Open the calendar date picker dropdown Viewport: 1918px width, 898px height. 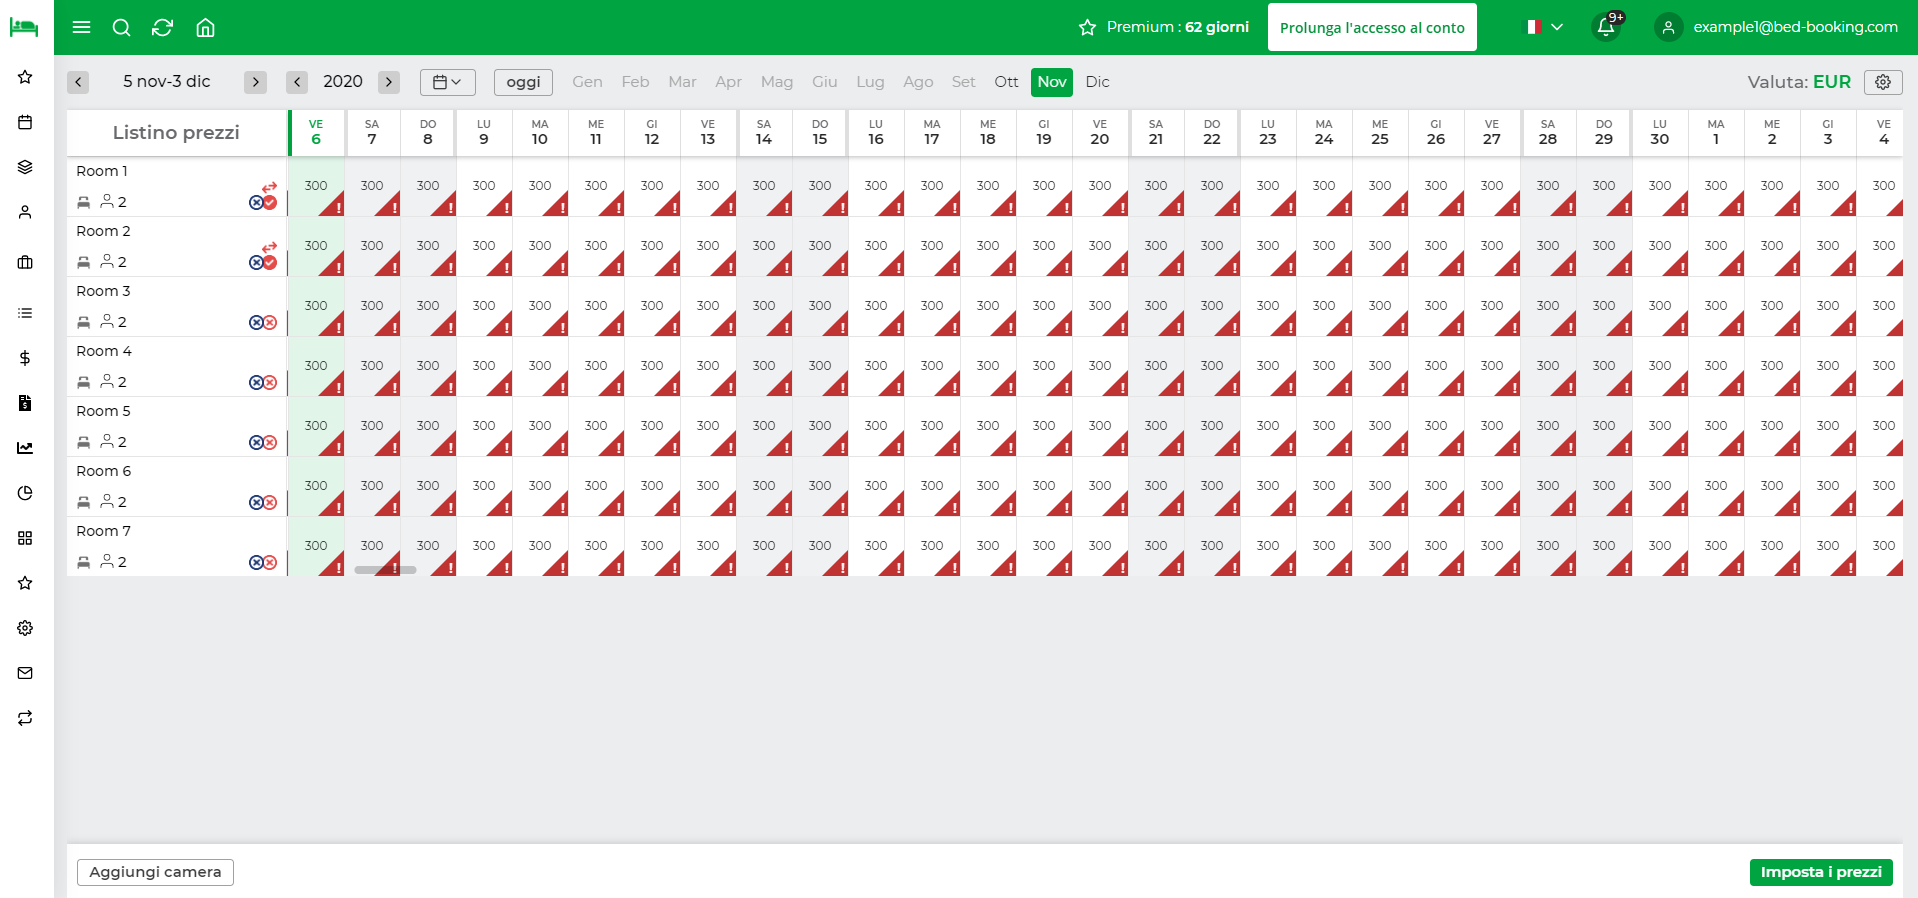point(447,82)
